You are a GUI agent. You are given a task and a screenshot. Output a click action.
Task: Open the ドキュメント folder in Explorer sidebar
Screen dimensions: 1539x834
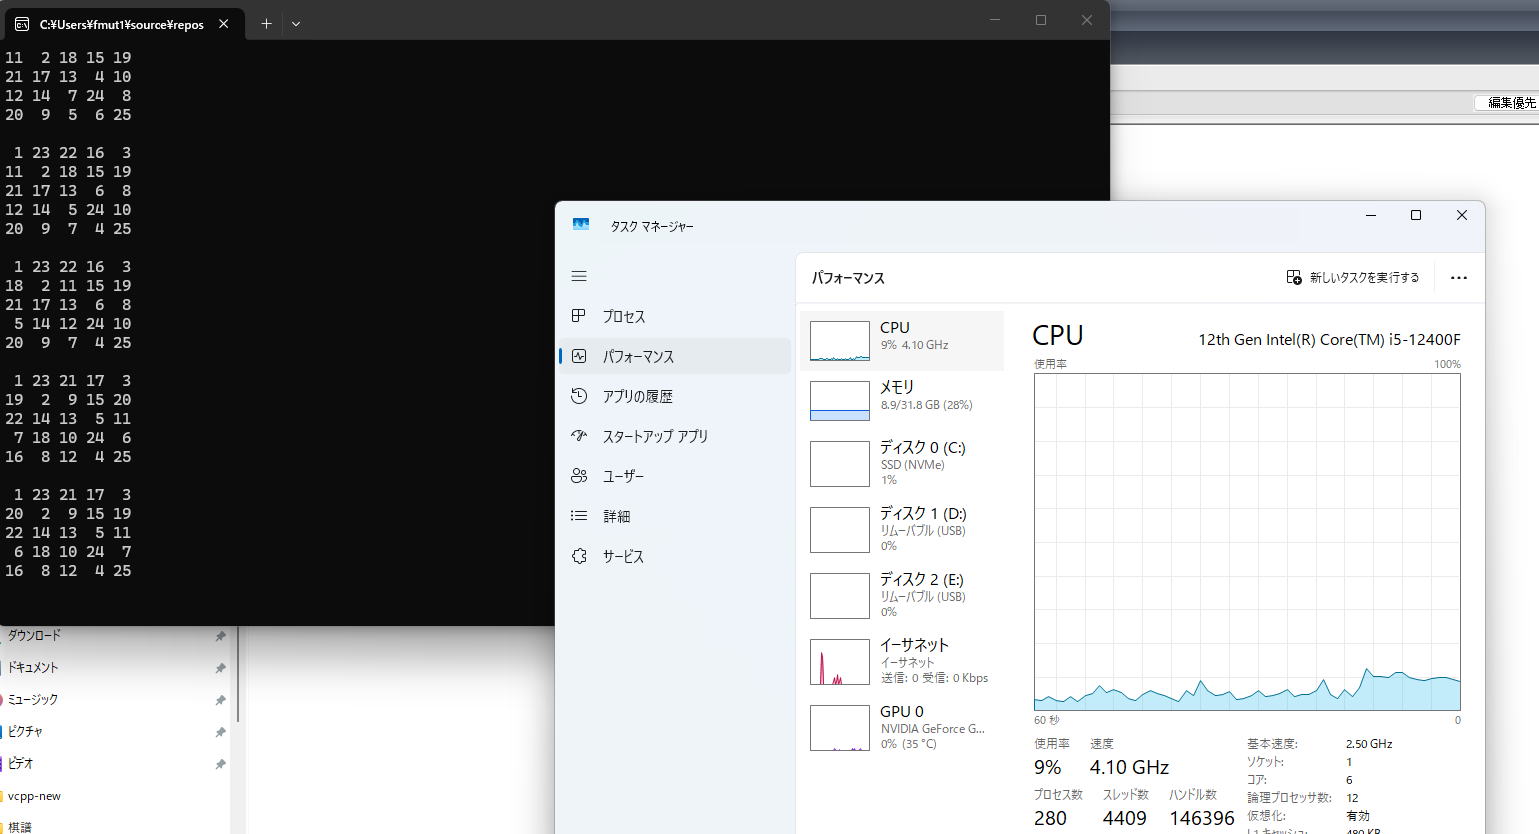coord(33,668)
